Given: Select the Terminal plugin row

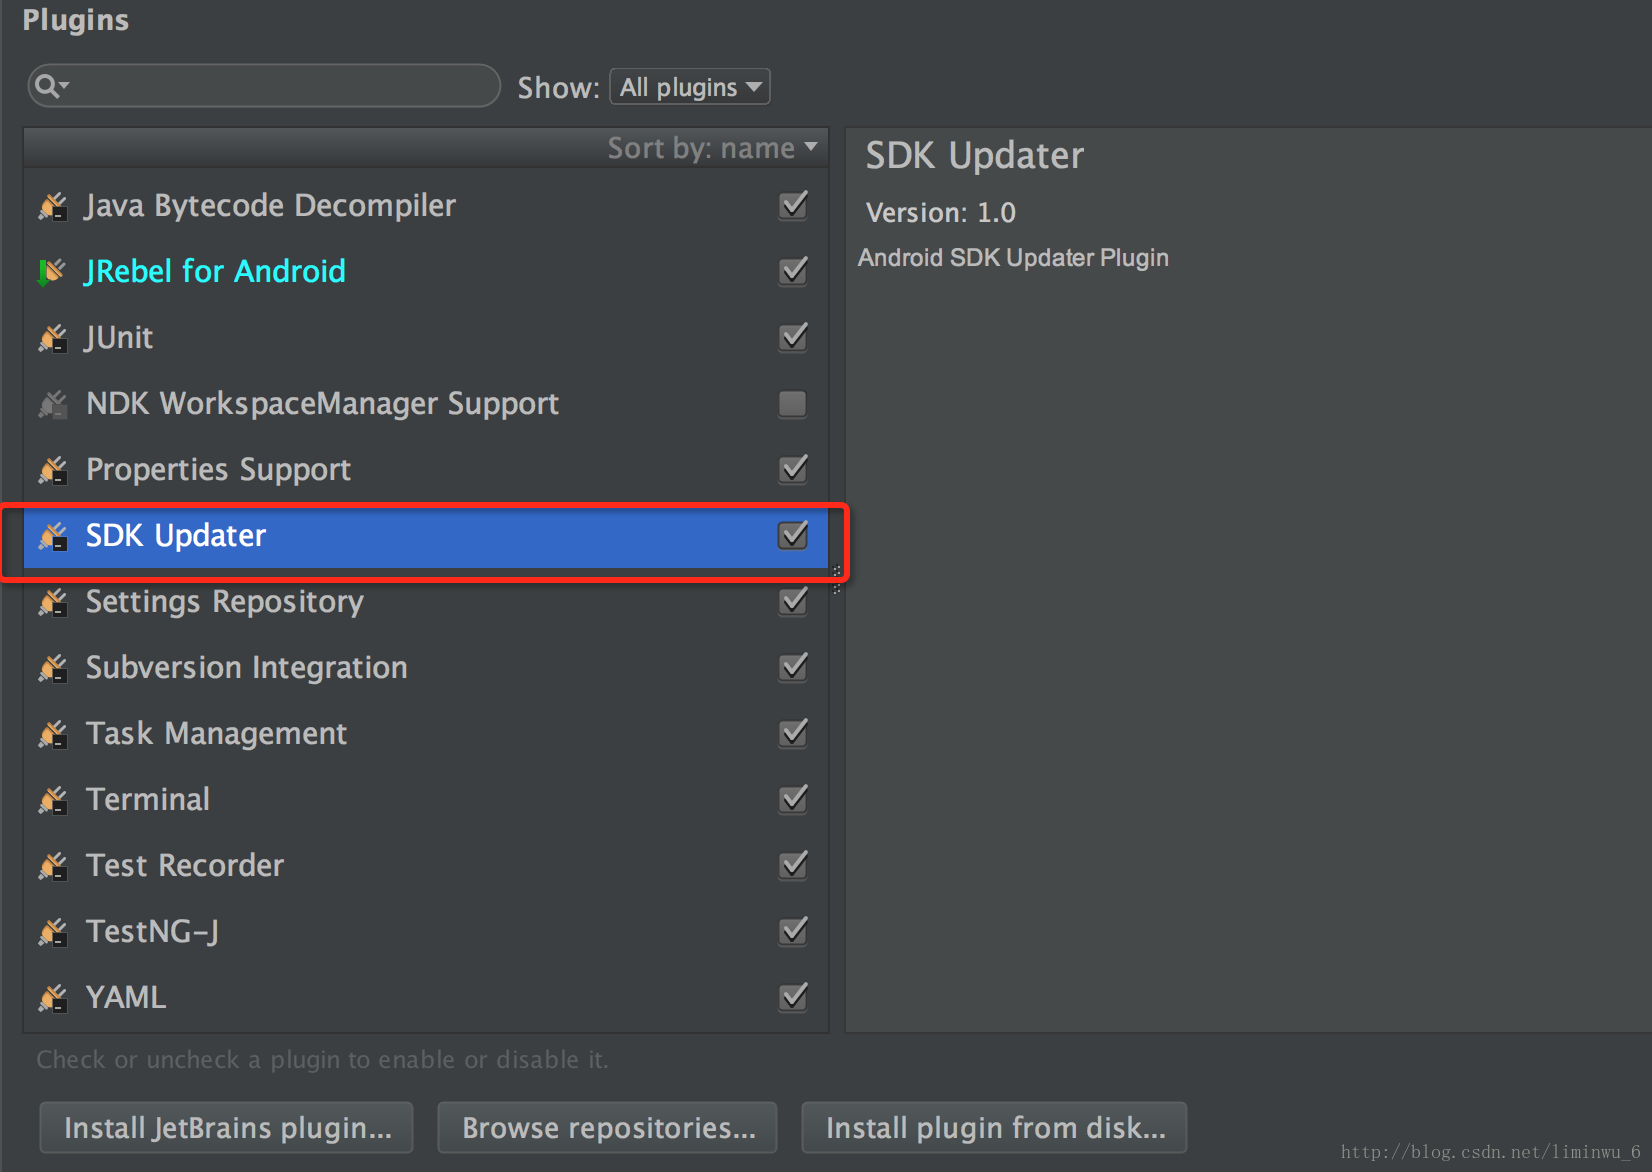Looking at the screenshot, I should [426, 800].
